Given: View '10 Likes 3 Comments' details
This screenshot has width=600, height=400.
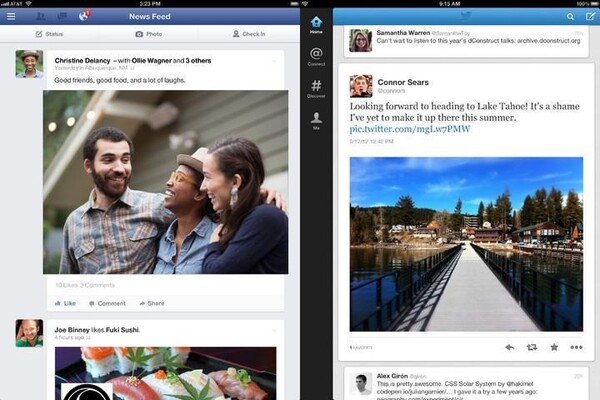Looking at the screenshot, I should pos(85,285).
